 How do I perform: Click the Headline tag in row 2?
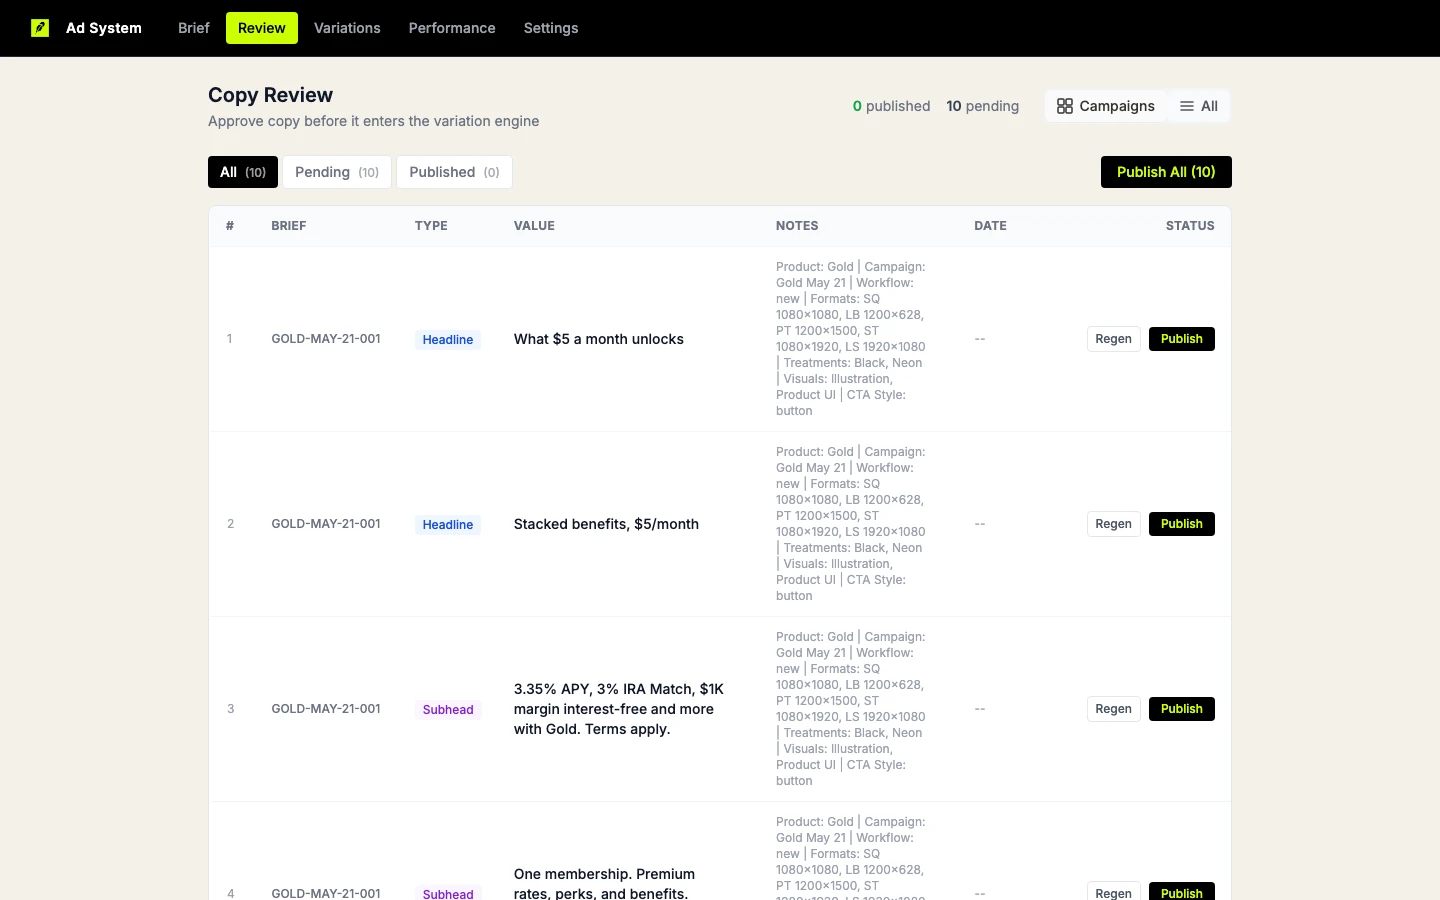[x=448, y=525]
